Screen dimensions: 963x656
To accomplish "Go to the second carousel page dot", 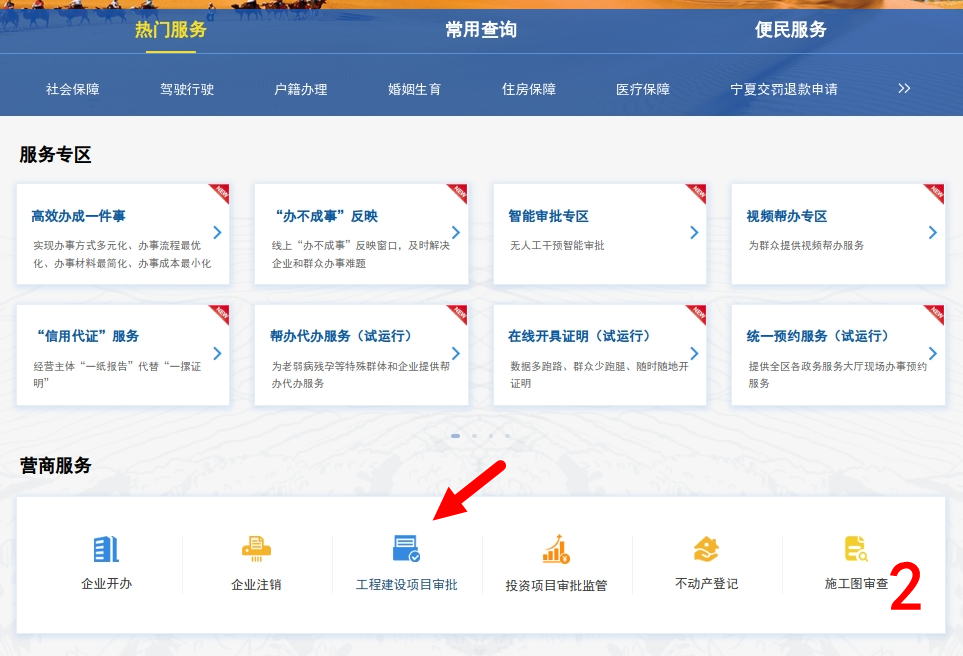I will 473,436.
